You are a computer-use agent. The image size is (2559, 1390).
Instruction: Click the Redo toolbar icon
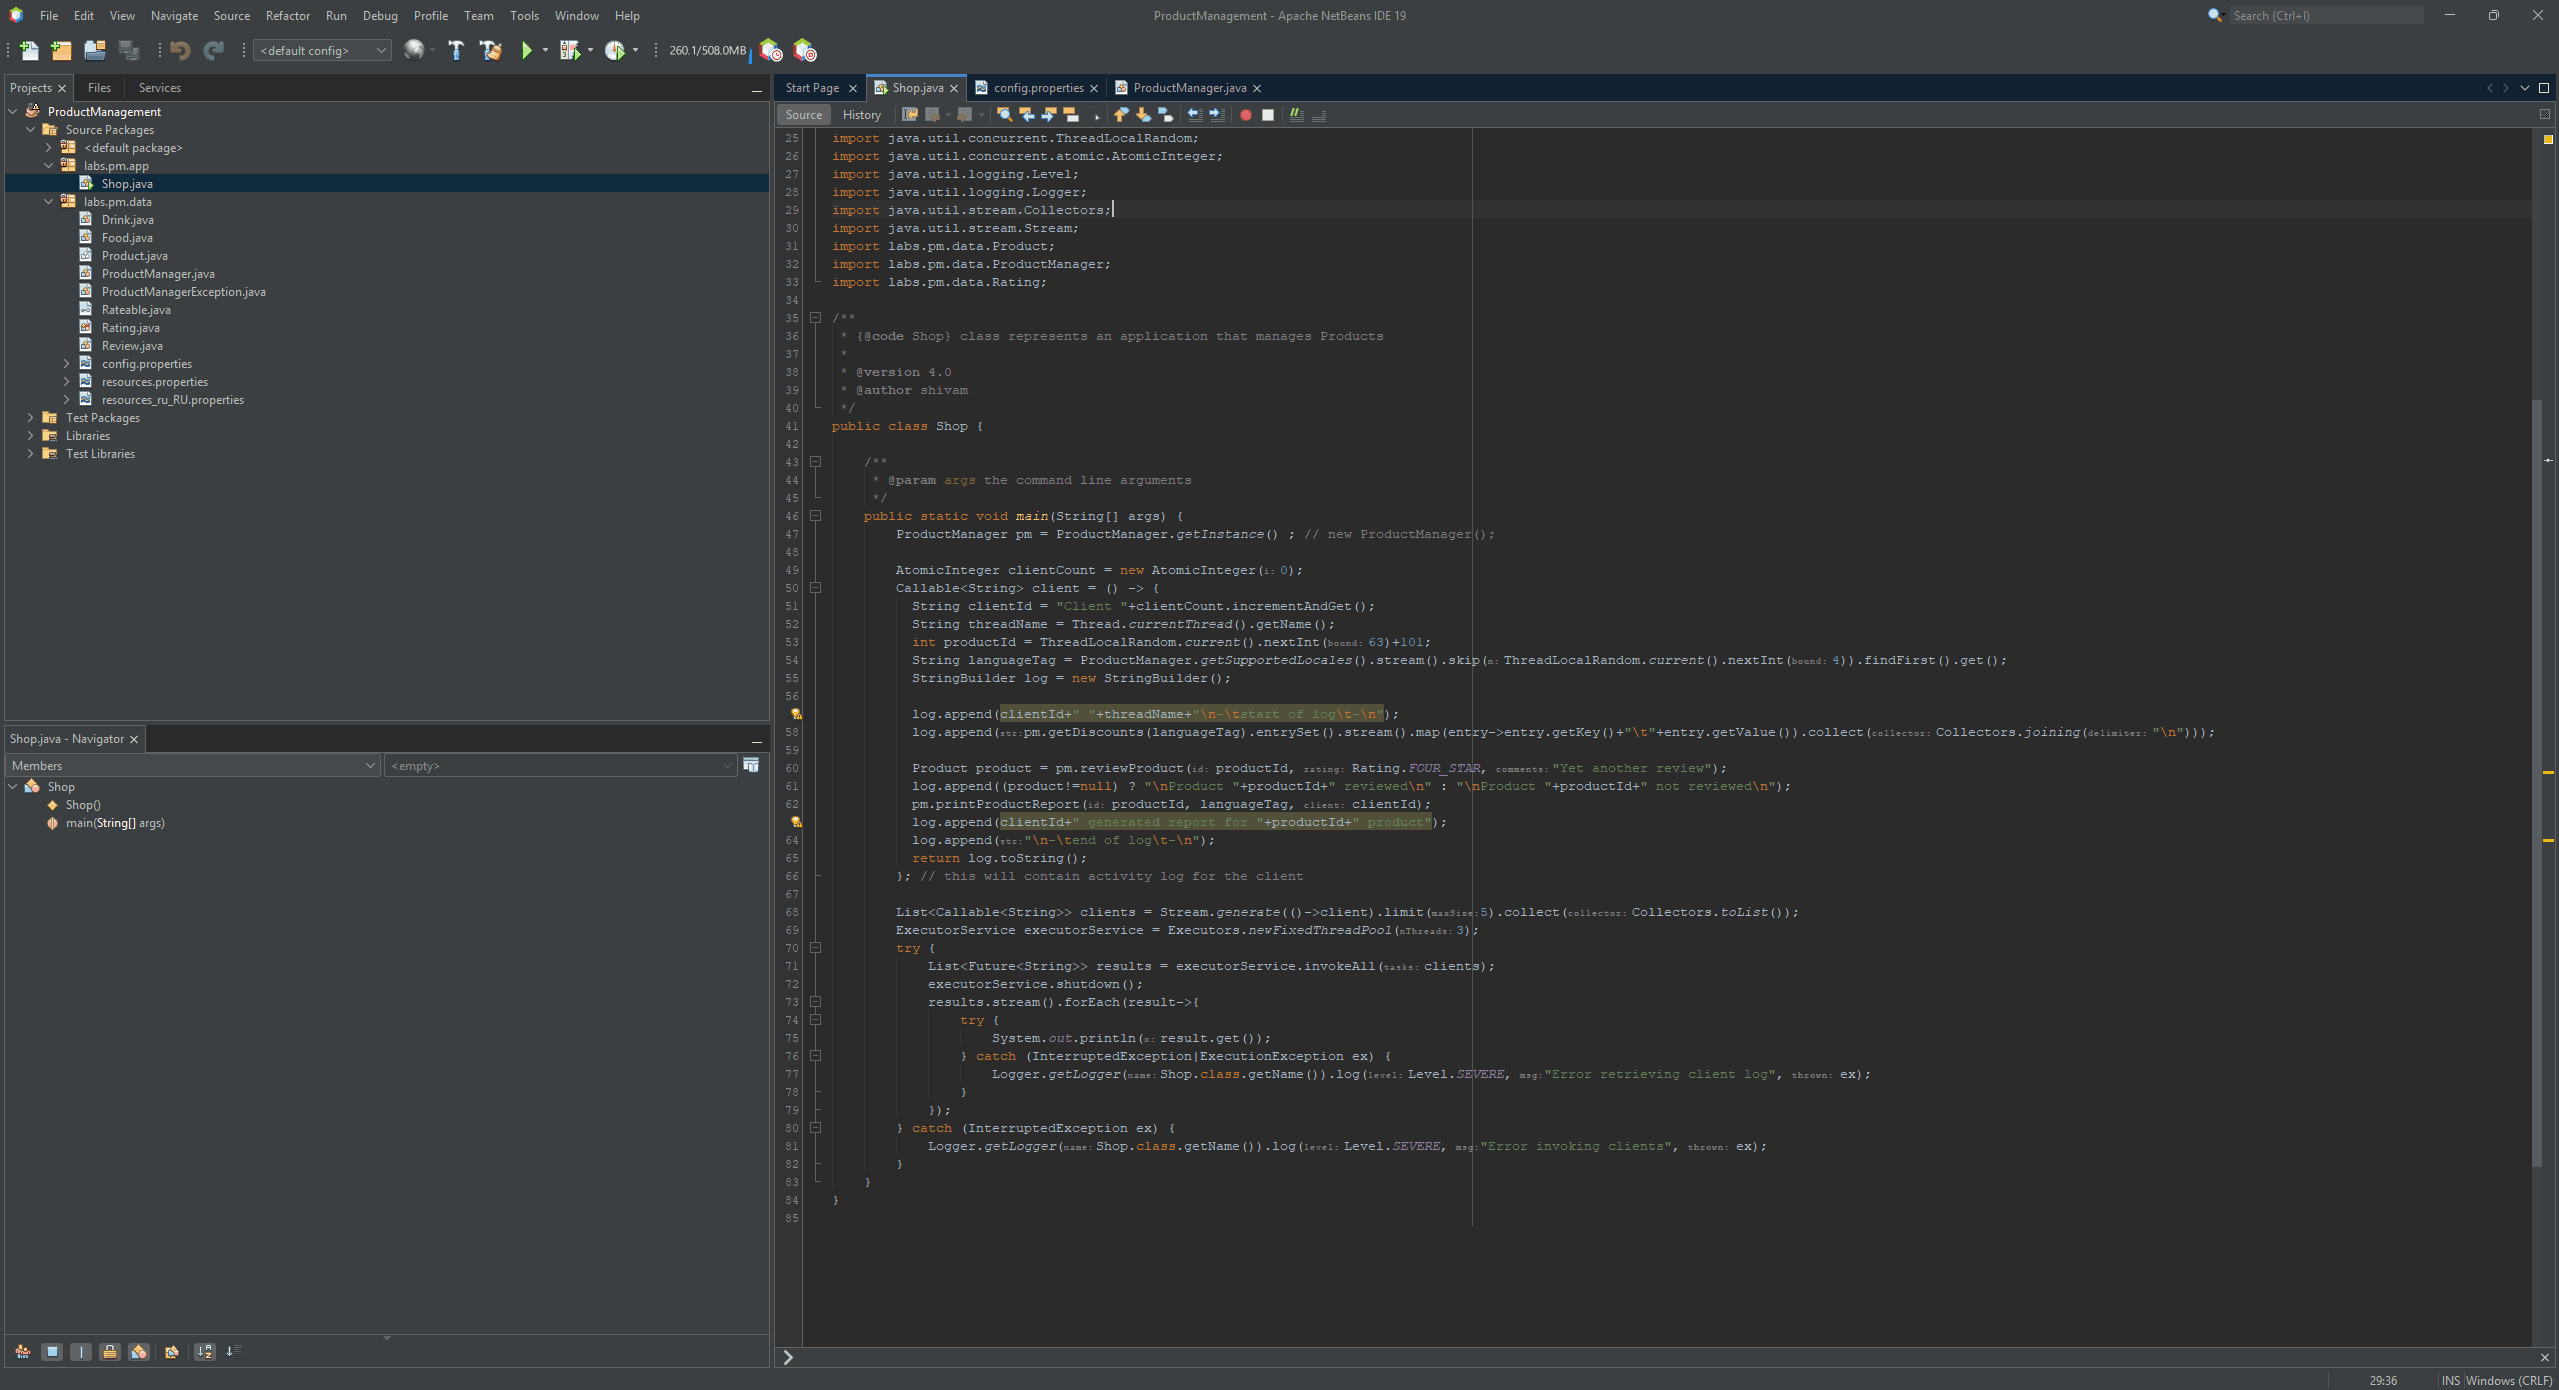coord(214,50)
